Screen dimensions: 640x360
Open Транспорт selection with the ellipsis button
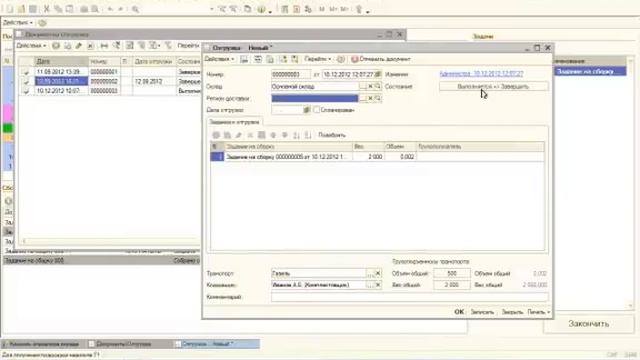click(x=370, y=273)
